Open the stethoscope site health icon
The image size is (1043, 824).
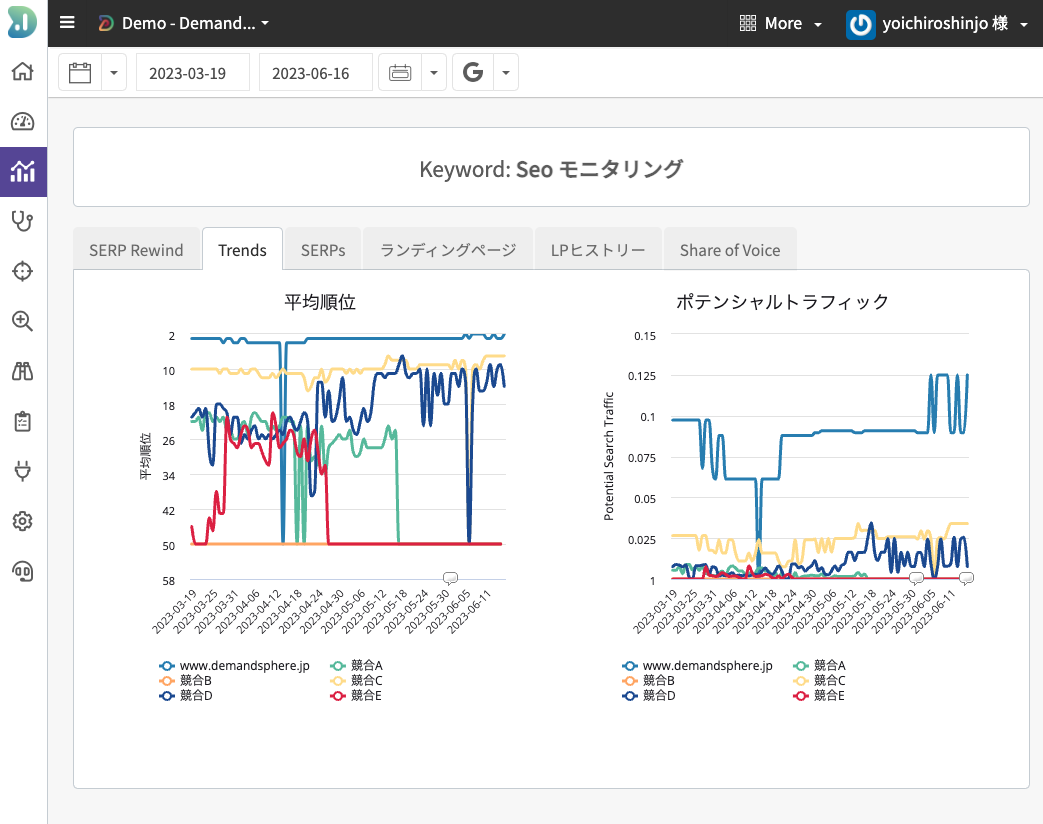tap(23, 221)
